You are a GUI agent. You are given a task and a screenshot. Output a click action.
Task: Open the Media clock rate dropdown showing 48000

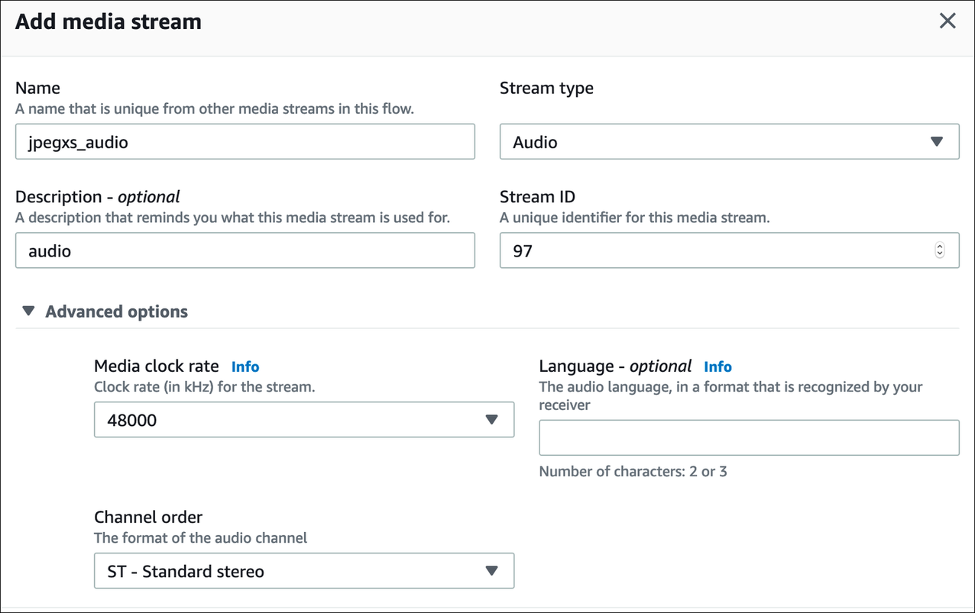click(290, 420)
